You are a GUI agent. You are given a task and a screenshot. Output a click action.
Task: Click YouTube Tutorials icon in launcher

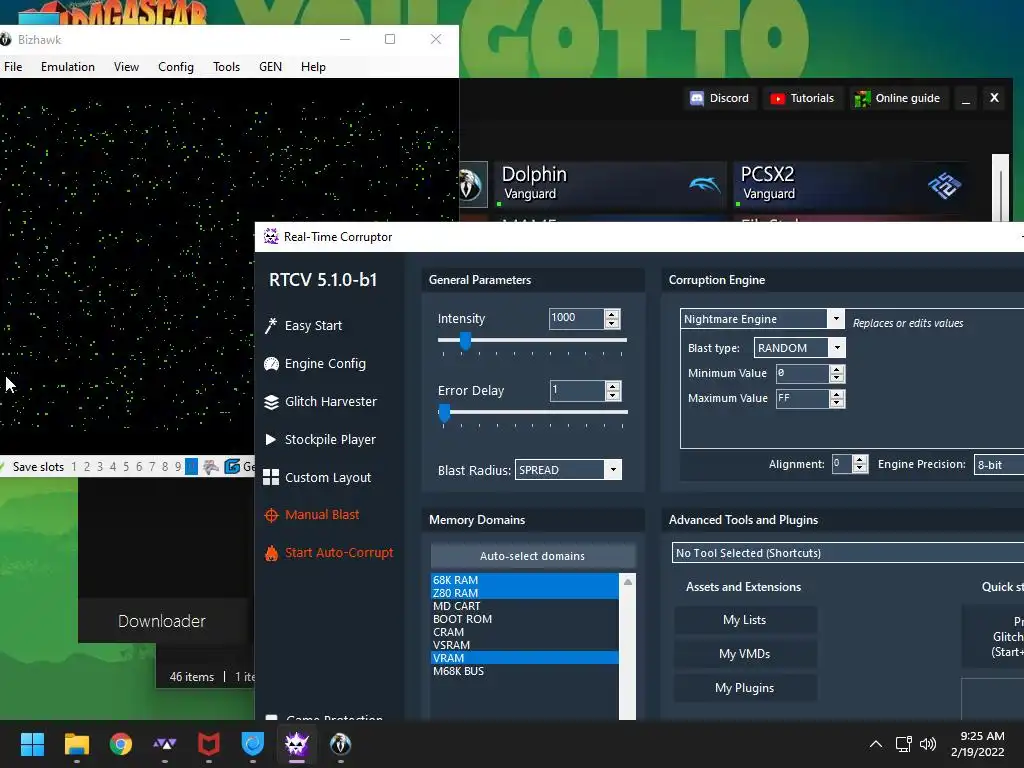coord(777,99)
